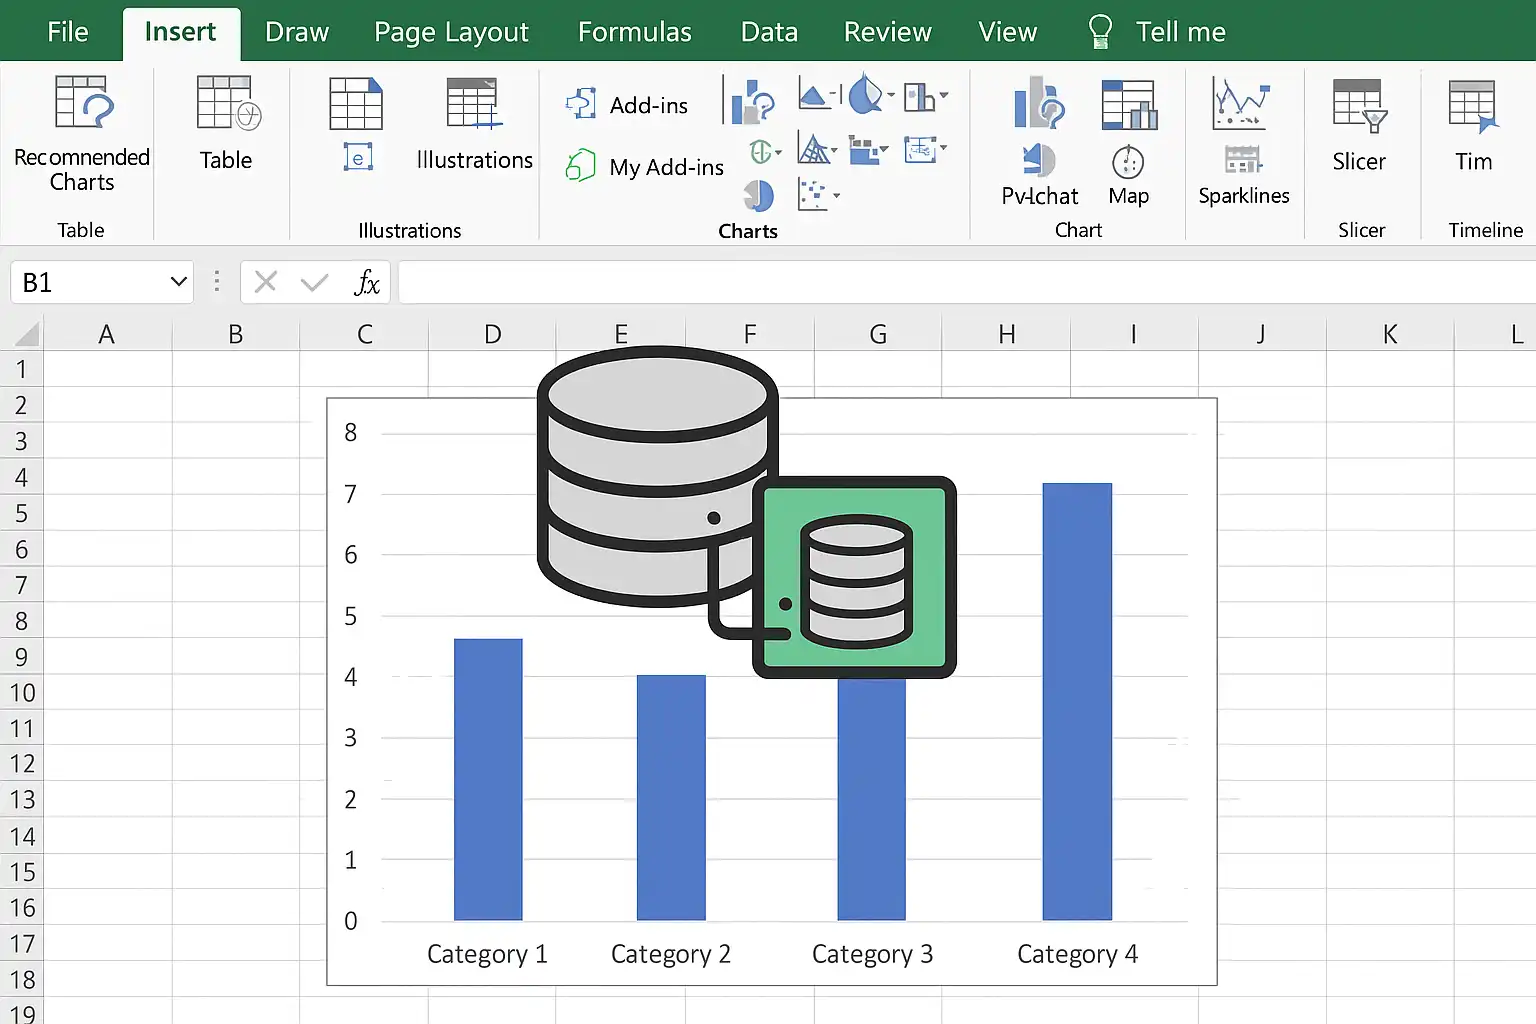Open the Add-ins store
Image resolution: width=1536 pixels, height=1024 pixels.
tap(627, 104)
